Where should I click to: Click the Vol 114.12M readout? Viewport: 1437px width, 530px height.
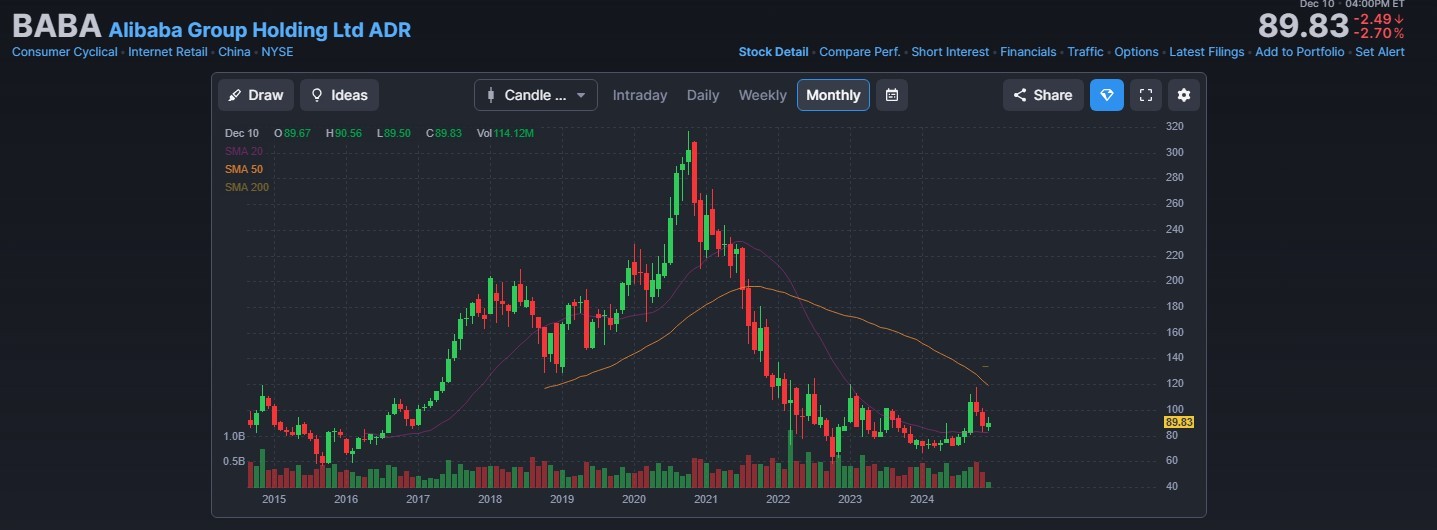pos(505,133)
